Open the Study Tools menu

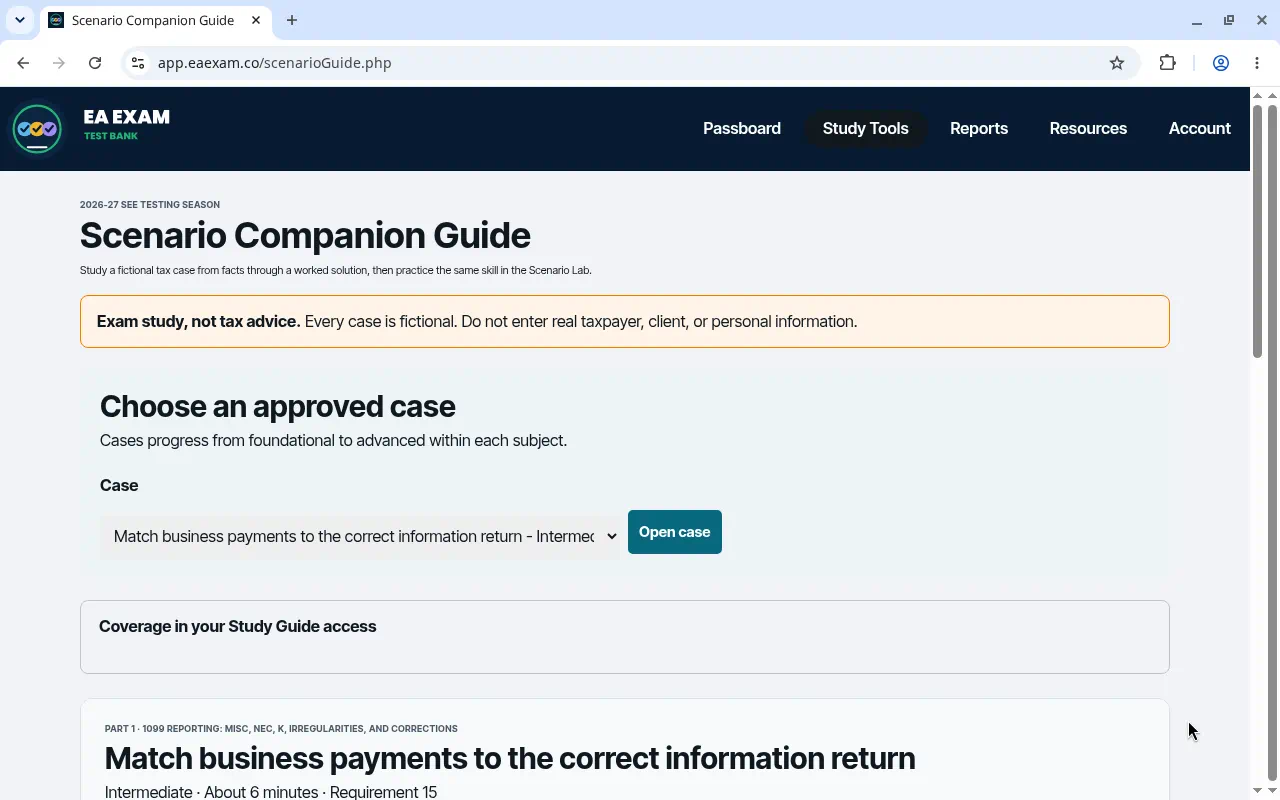[x=866, y=128]
